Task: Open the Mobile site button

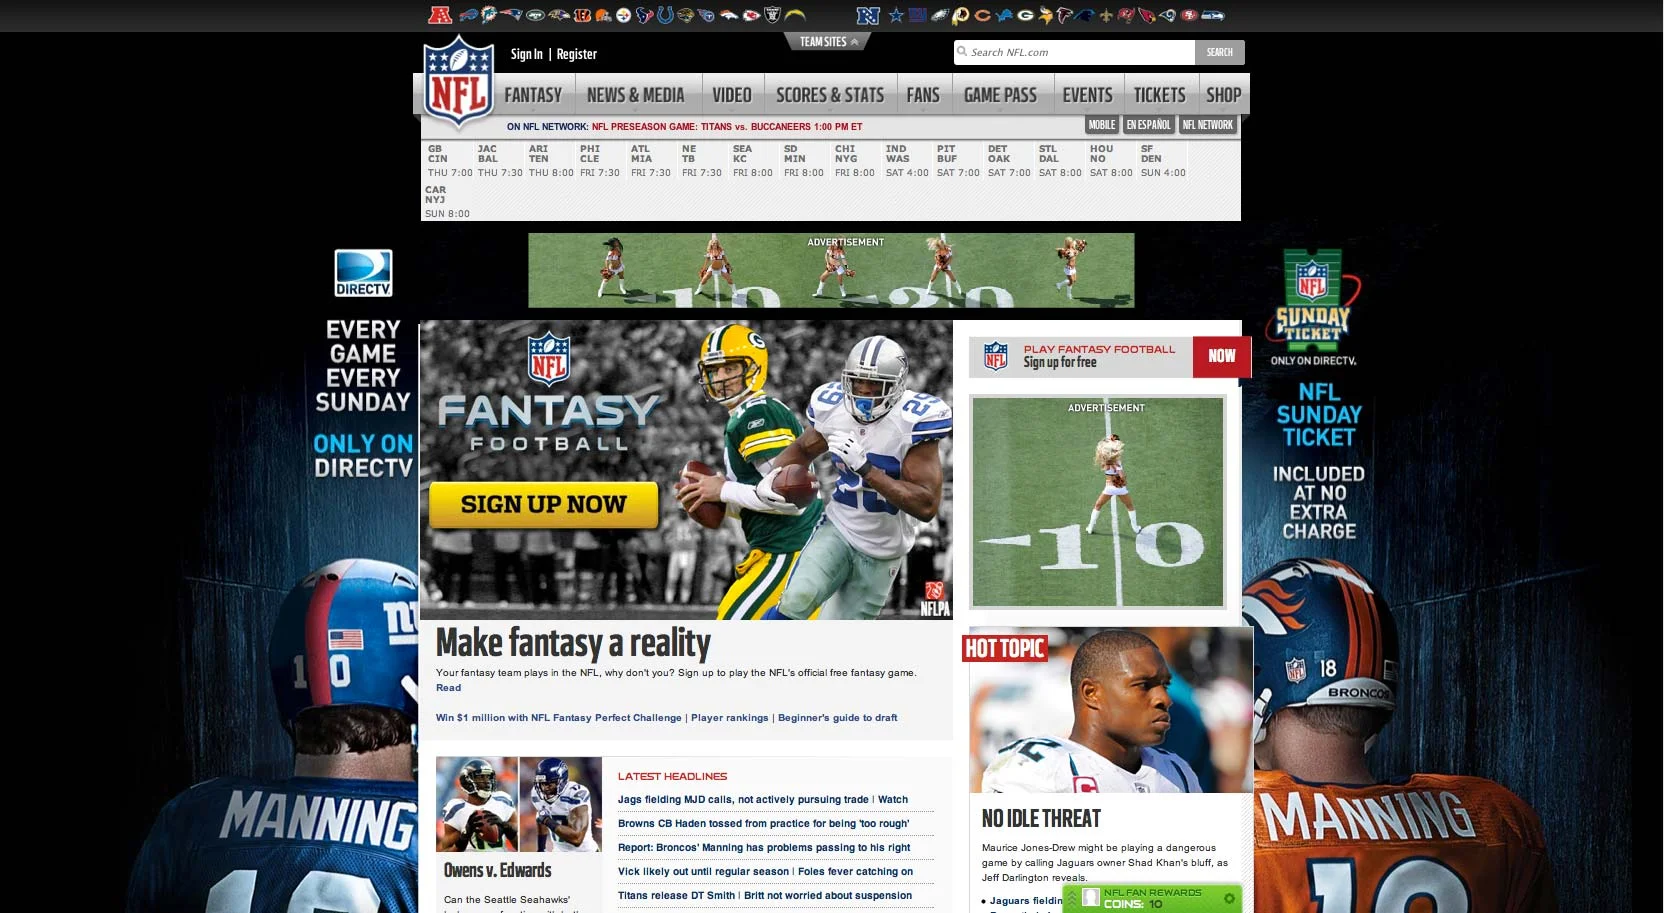Action: pos(1102,125)
